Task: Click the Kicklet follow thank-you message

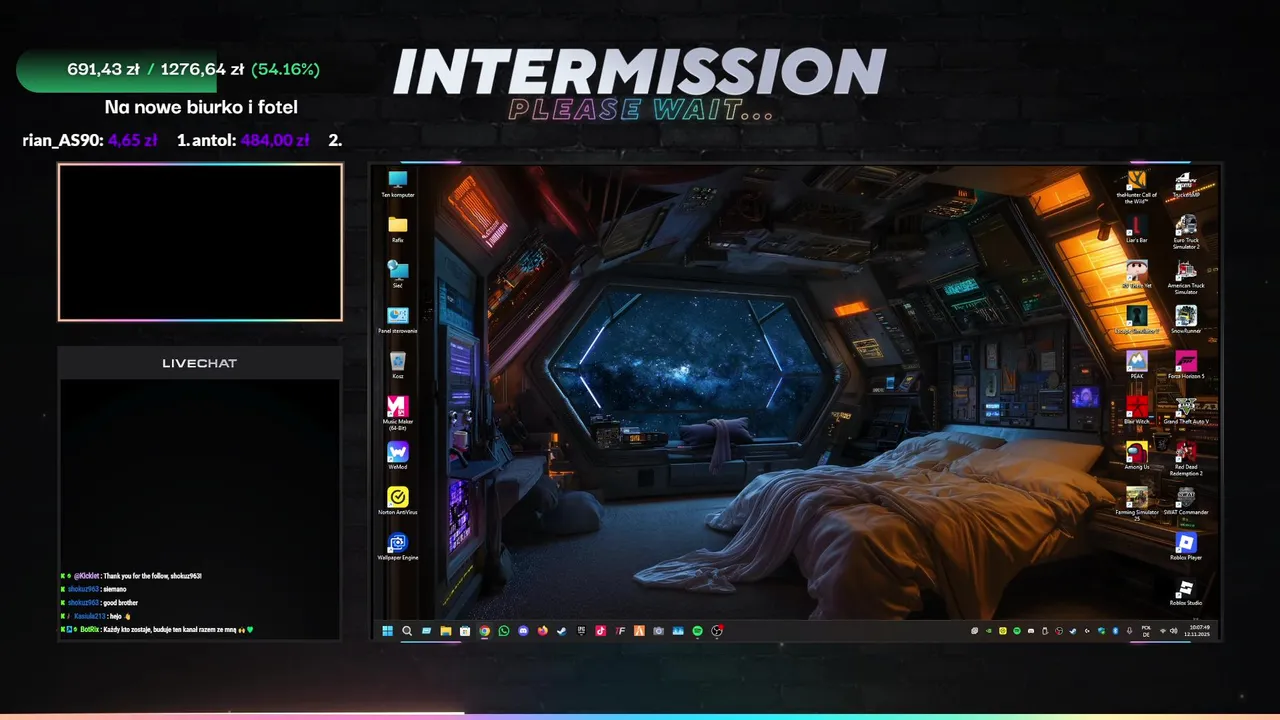Action: pos(131,576)
